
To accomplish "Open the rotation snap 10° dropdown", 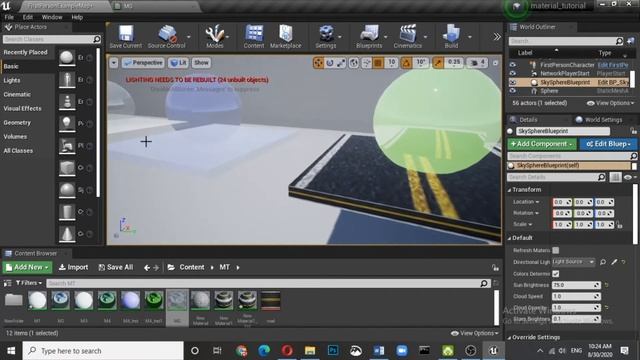I will pyautogui.click(x=421, y=62).
